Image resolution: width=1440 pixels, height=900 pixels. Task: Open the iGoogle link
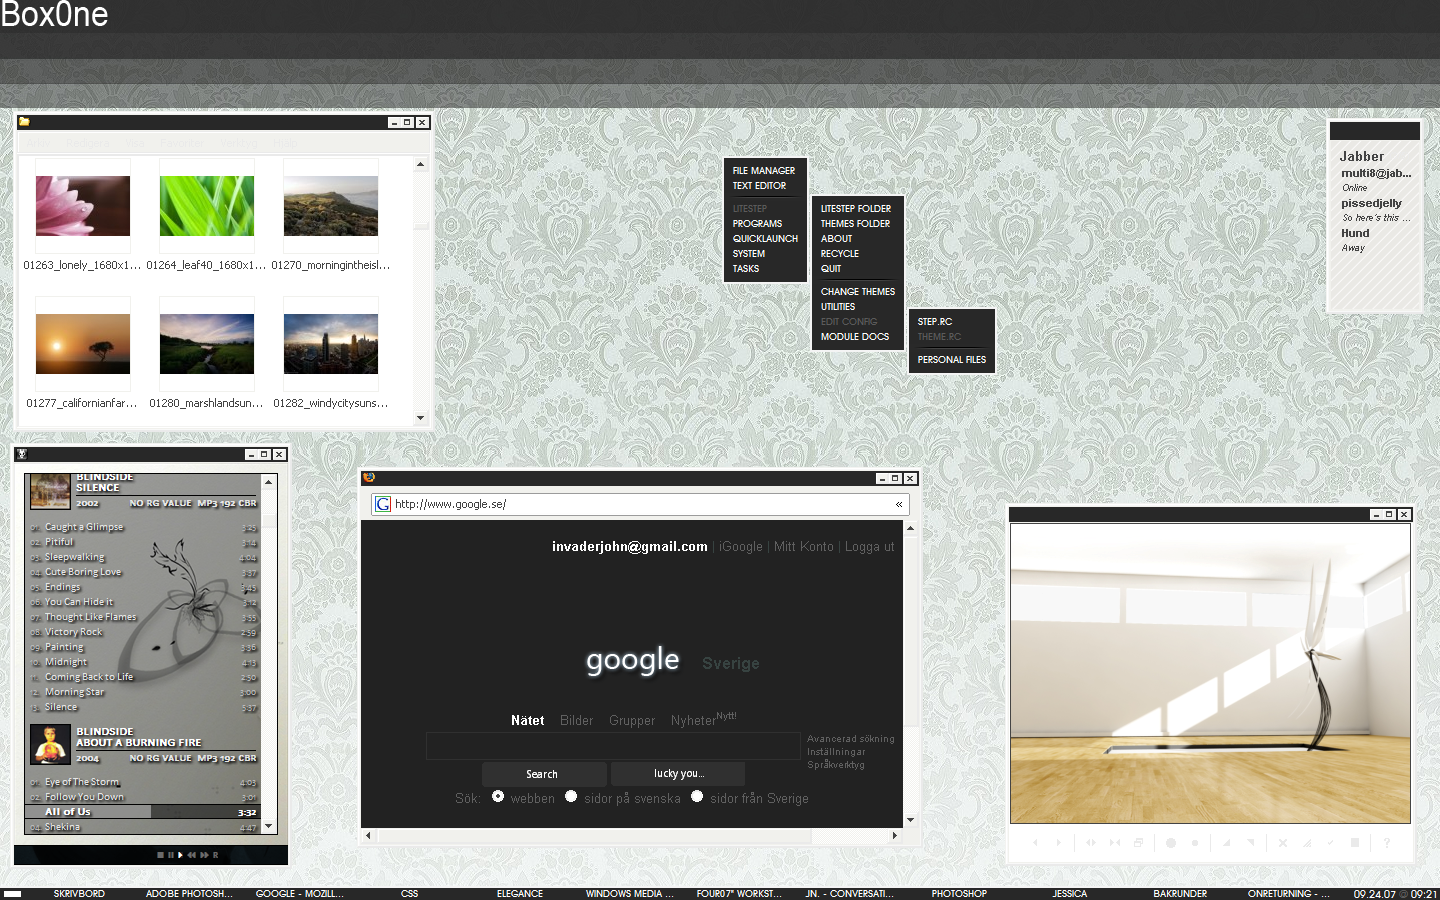tap(741, 547)
